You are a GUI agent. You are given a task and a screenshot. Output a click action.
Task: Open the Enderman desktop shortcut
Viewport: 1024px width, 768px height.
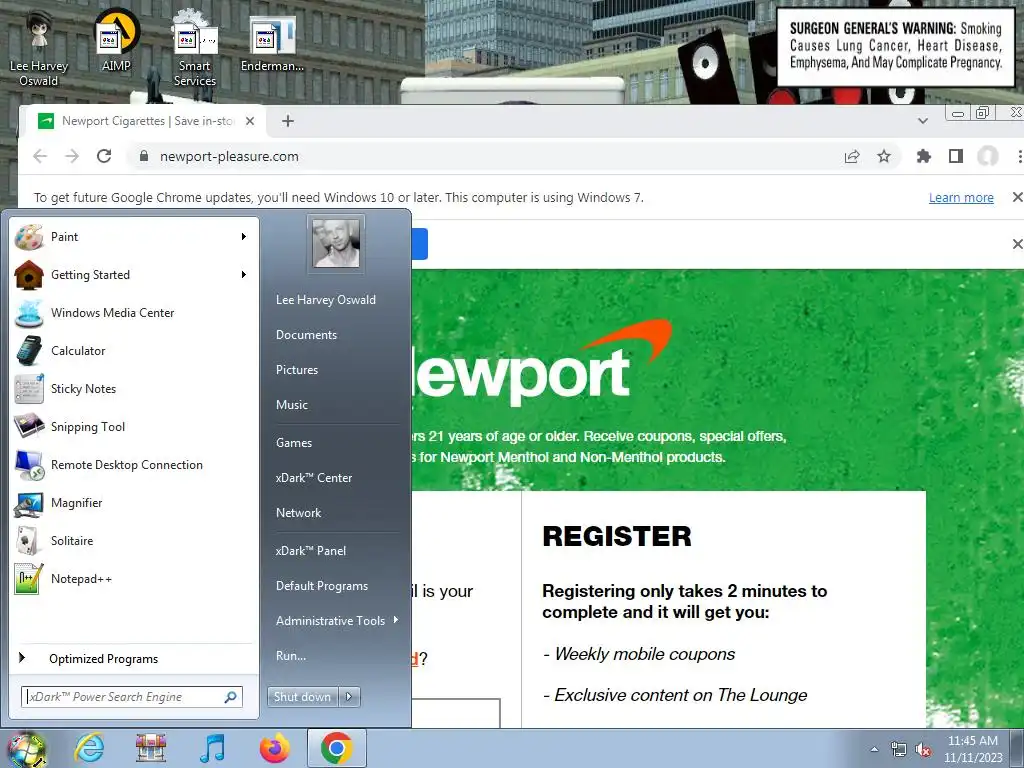coord(272,43)
